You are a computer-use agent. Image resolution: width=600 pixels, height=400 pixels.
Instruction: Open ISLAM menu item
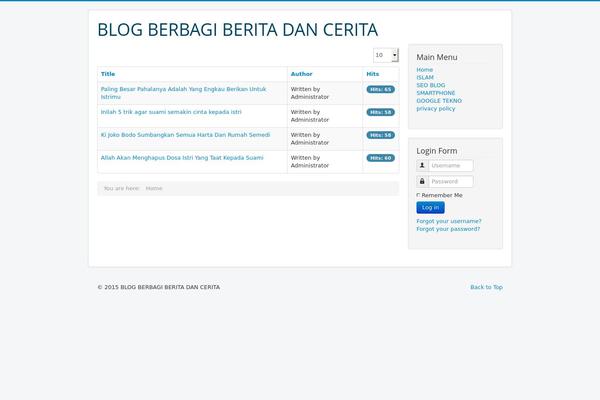point(425,77)
